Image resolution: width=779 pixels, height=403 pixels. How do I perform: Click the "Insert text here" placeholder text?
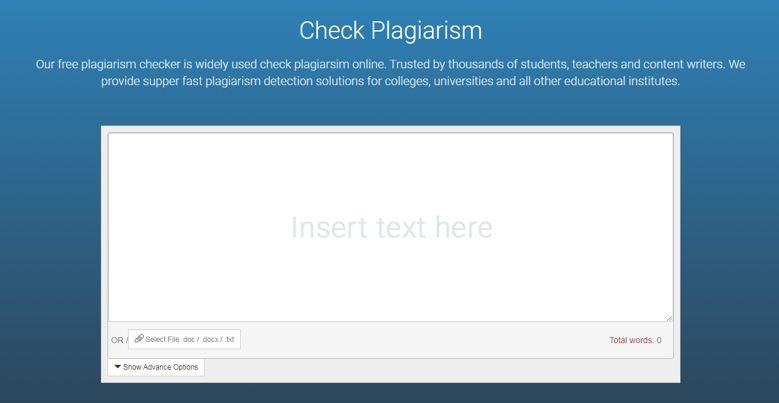coord(391,227)
